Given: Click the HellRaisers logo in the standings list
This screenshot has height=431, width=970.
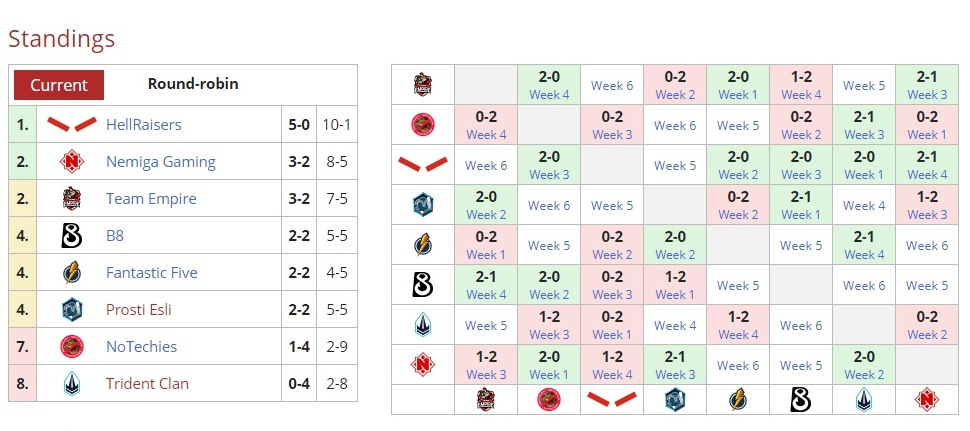Looking at the screenshot, I should (x=71, y=125).
